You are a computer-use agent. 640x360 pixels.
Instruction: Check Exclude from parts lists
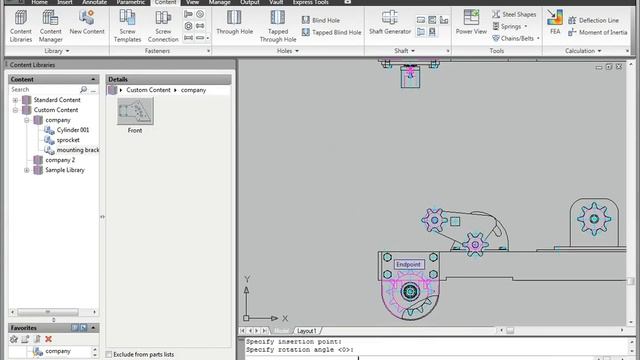pos(109,354)
